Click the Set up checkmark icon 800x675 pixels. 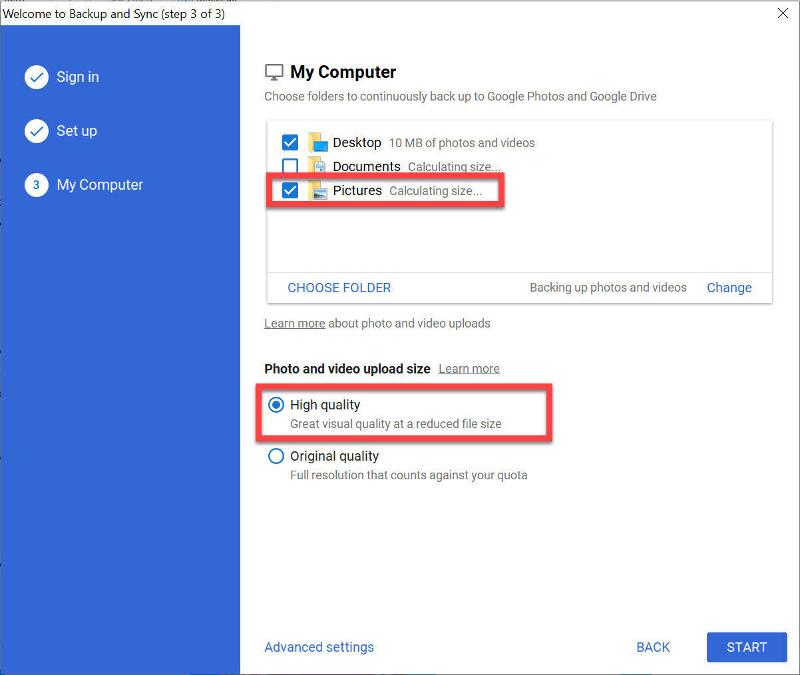36,131
